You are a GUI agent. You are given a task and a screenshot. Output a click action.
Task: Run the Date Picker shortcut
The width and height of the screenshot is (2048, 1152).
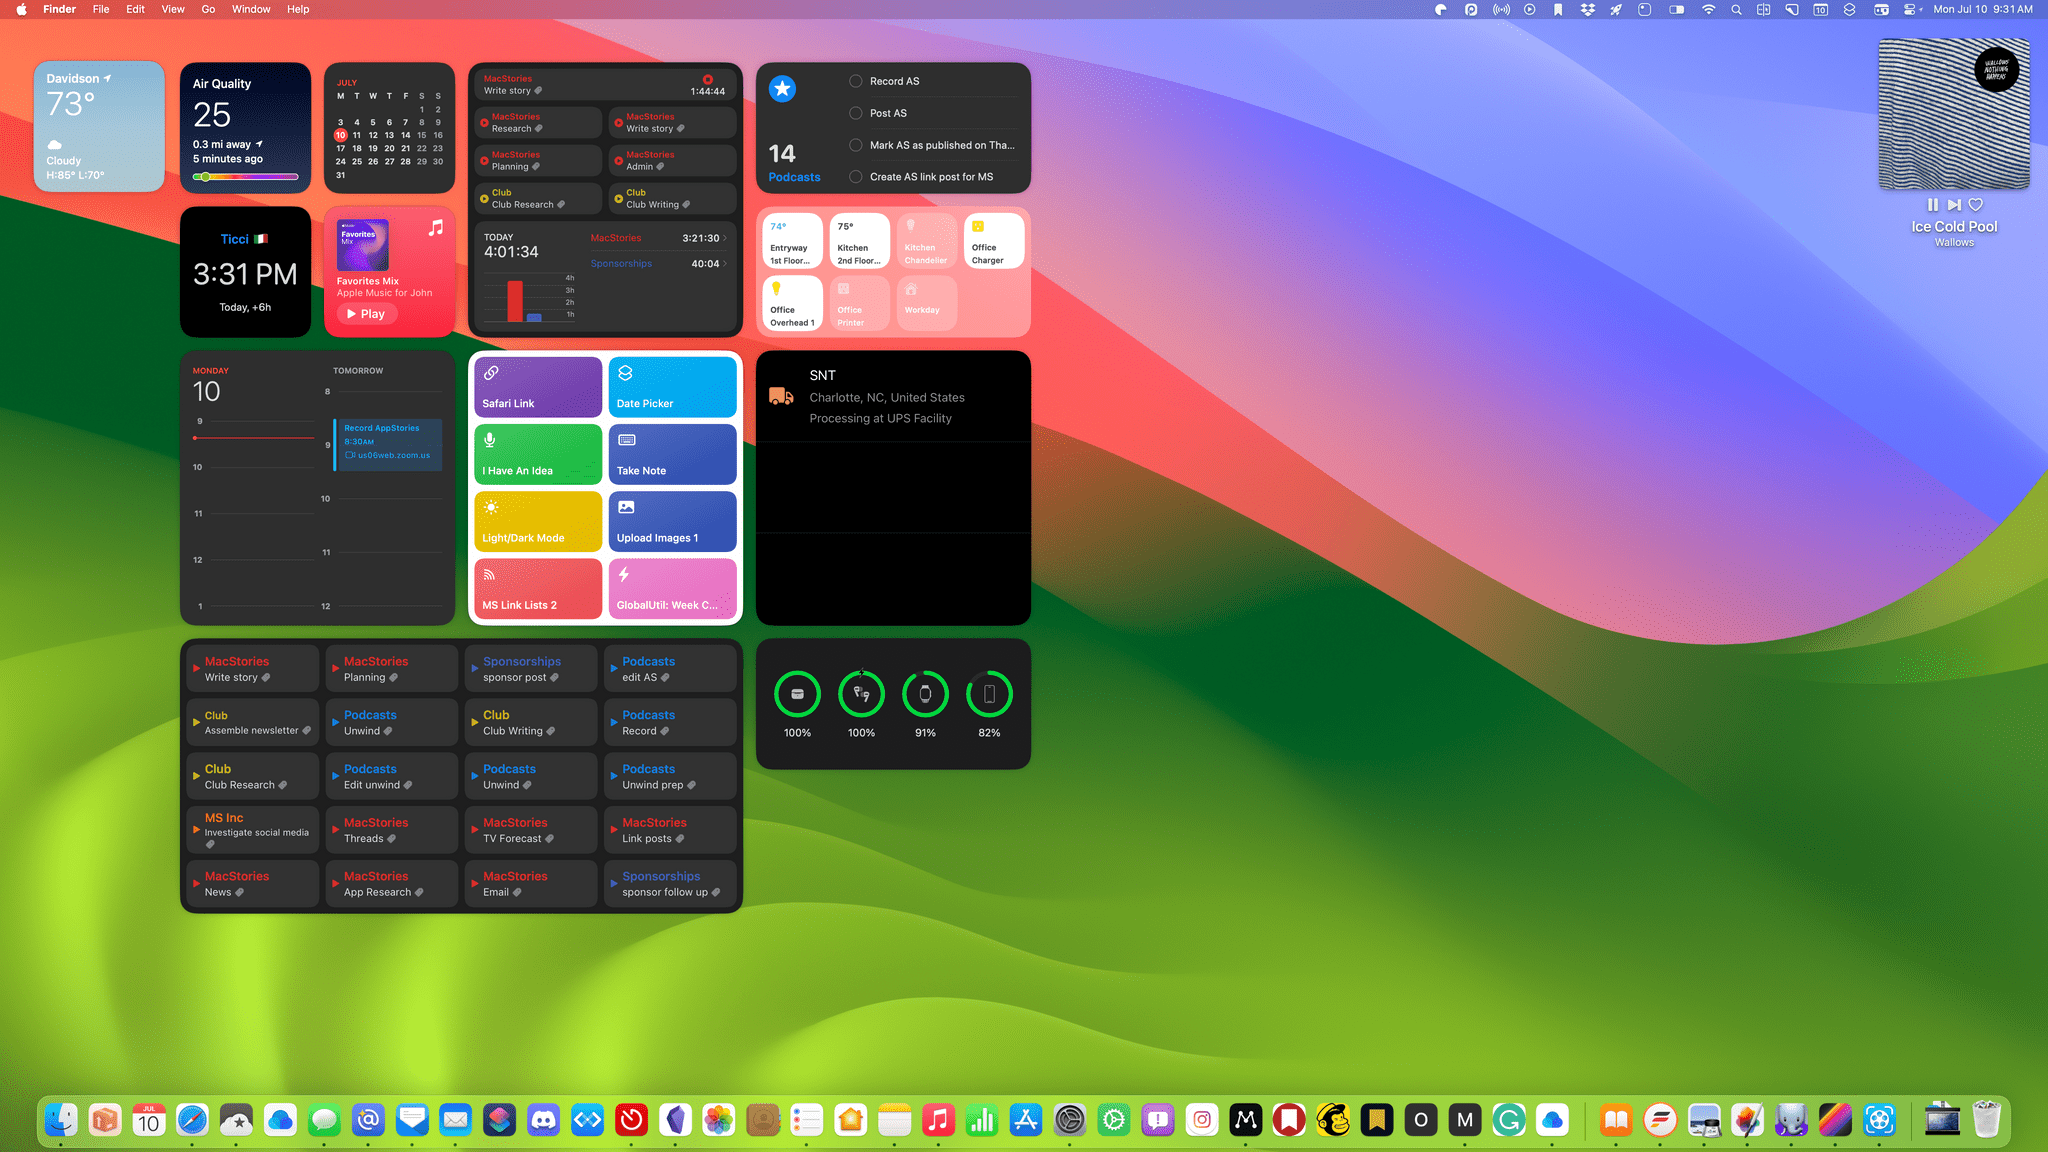click(672, 387)
